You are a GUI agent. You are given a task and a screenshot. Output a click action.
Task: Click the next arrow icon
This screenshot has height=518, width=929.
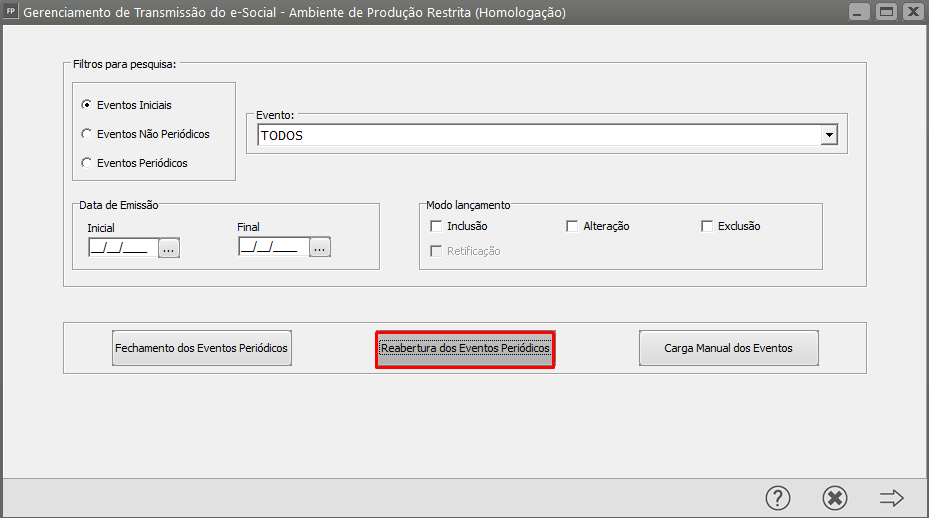click(891, 497)
